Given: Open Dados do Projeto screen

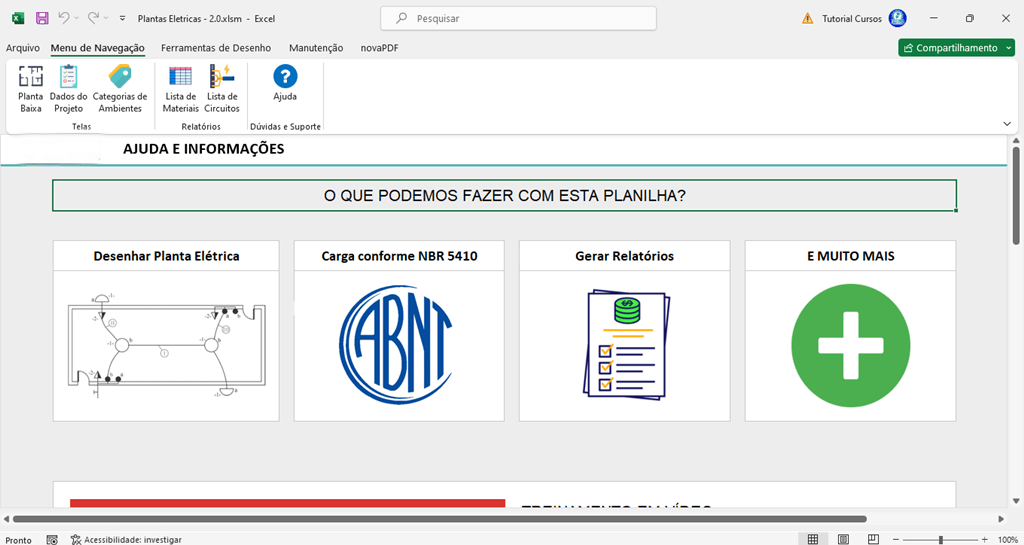Looking at the screenshot, I should [69, 89].
